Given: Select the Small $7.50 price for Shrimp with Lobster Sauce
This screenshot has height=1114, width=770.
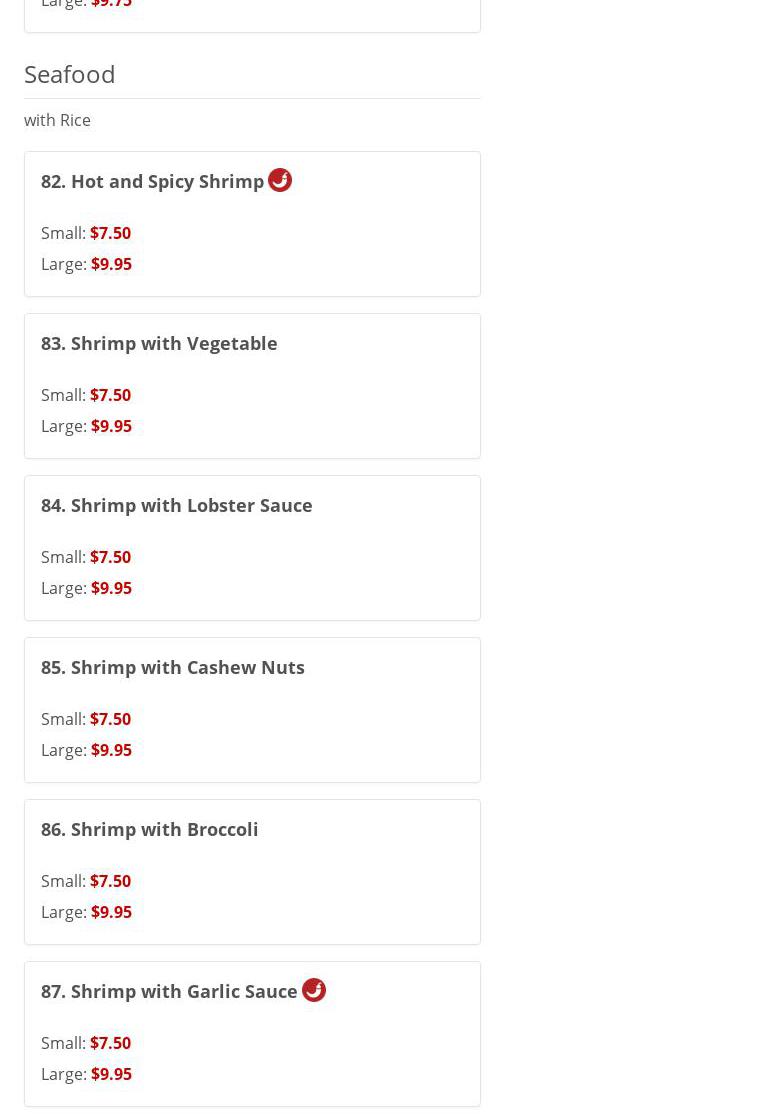Looking at the screenshot, I should pos(110,557).
